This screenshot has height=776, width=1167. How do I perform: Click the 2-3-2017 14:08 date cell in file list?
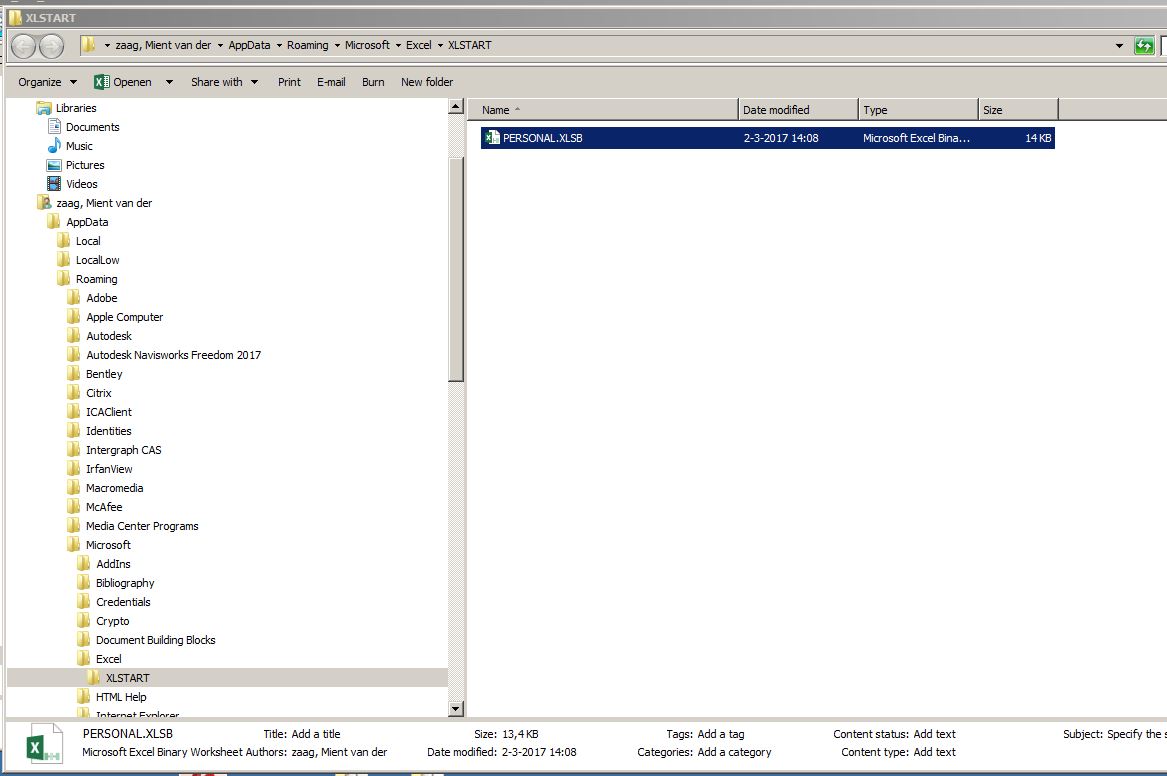(x=781, y=138)
